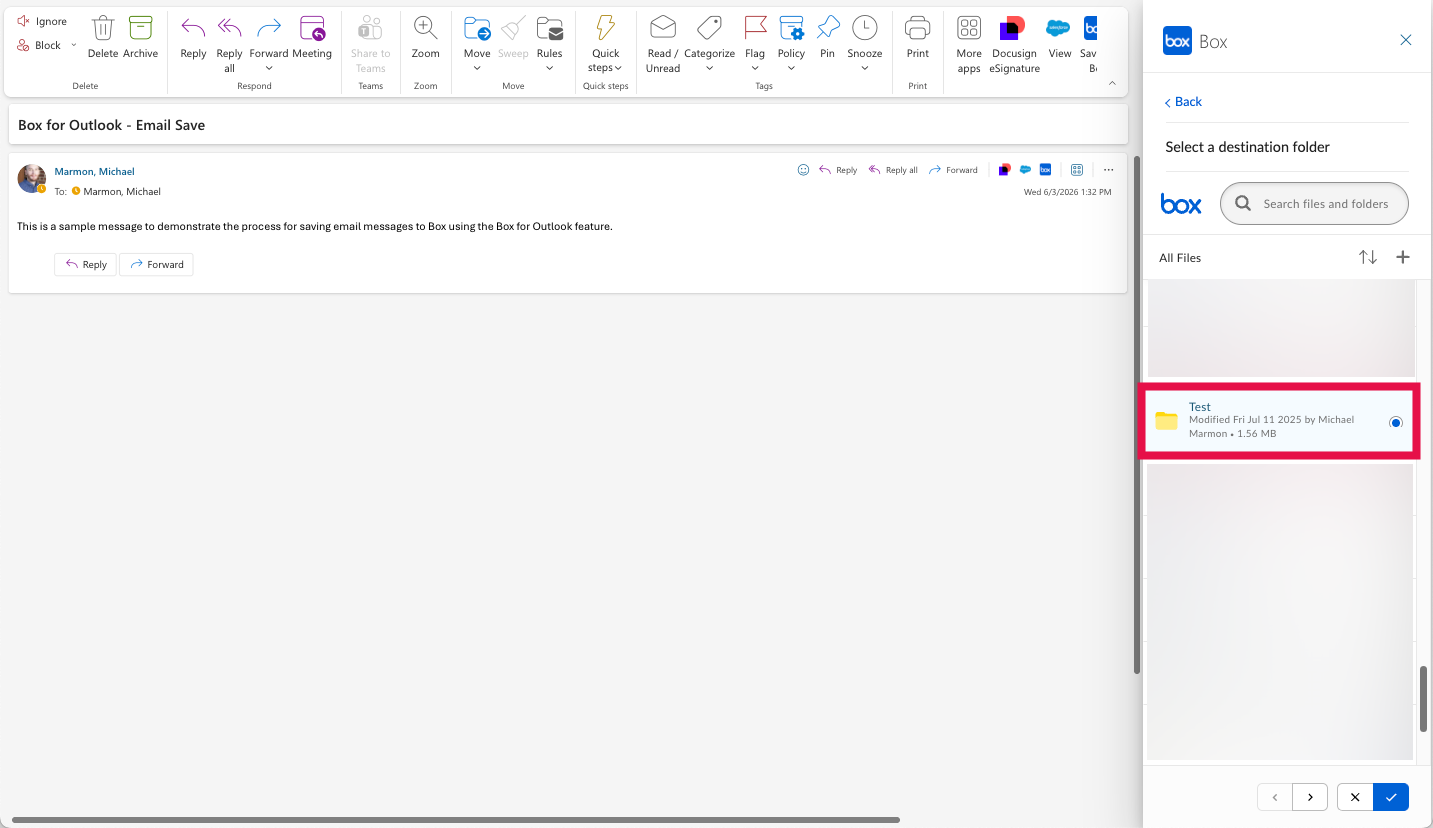Click the Forward button below the message body
The height and width of the screenshot is (828, 1433).
[156, 264]
